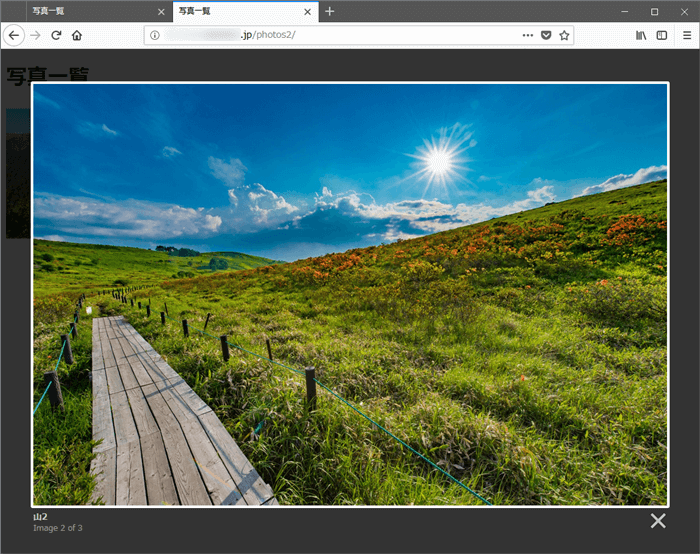The height and width of the screenshot is (554, 700).
Task: Bookmark this page with the star
Action: tap(565, 35)
